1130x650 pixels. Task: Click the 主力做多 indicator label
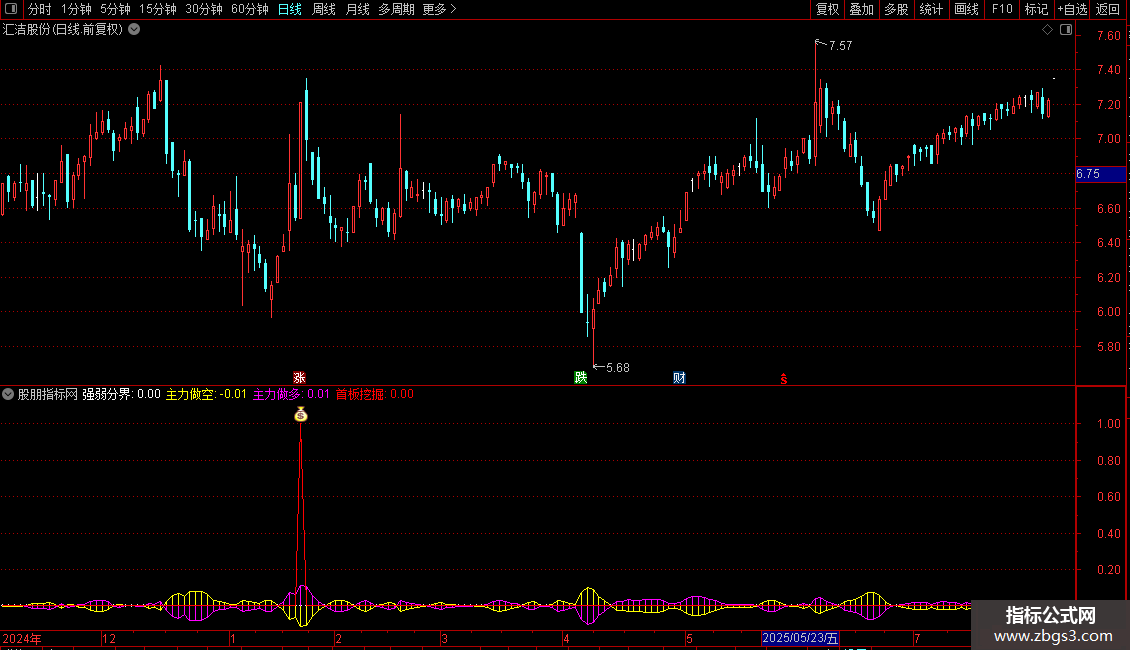[291, 394]
